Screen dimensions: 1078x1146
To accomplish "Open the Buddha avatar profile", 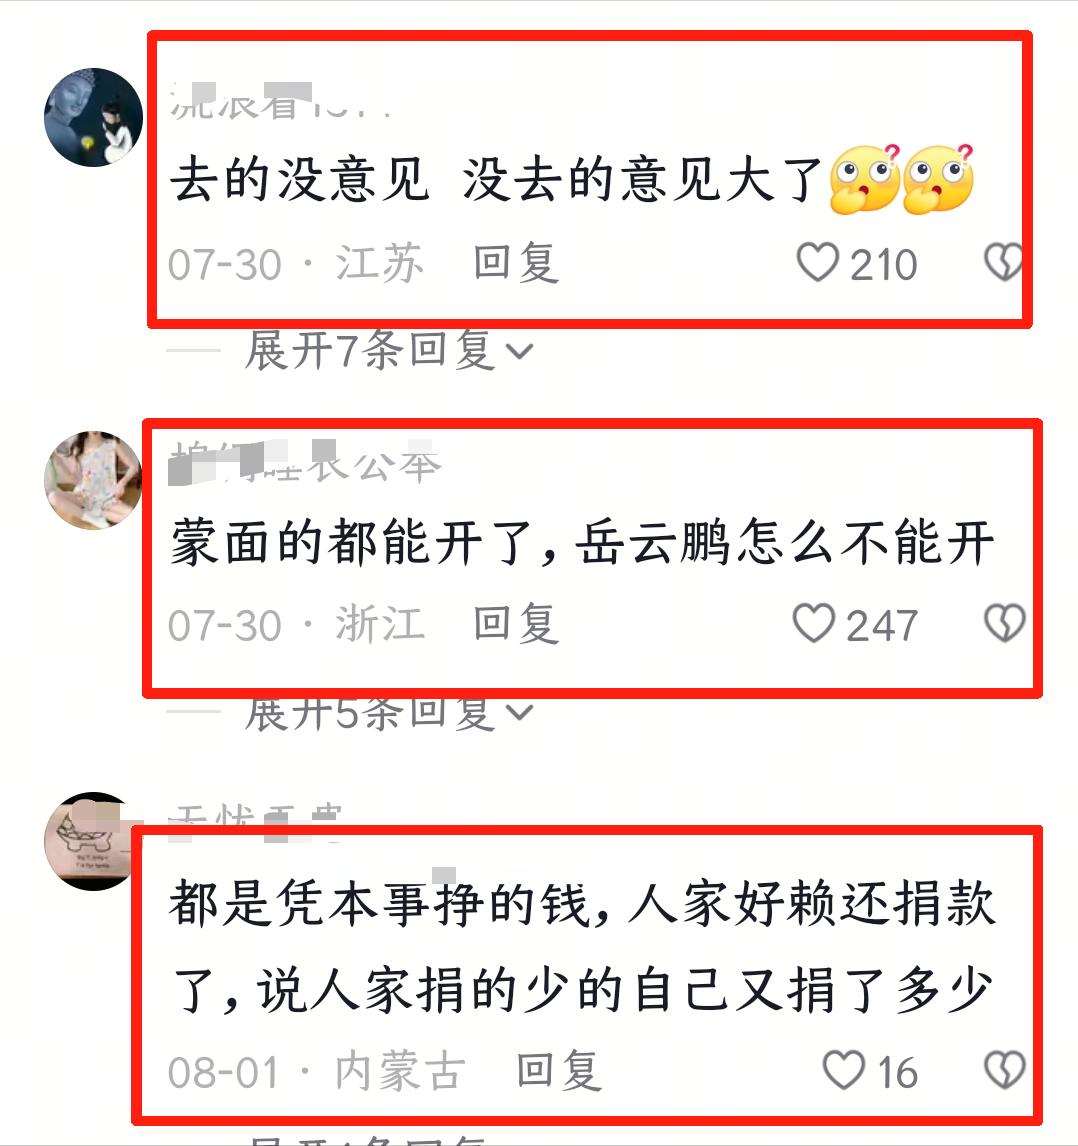I will [94, 118].
